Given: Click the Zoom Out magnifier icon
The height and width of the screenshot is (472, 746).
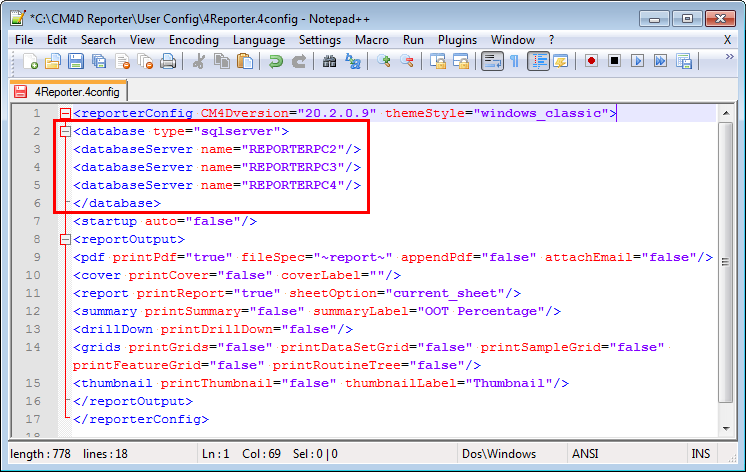Looking at the screenshot, I should 406,61.
